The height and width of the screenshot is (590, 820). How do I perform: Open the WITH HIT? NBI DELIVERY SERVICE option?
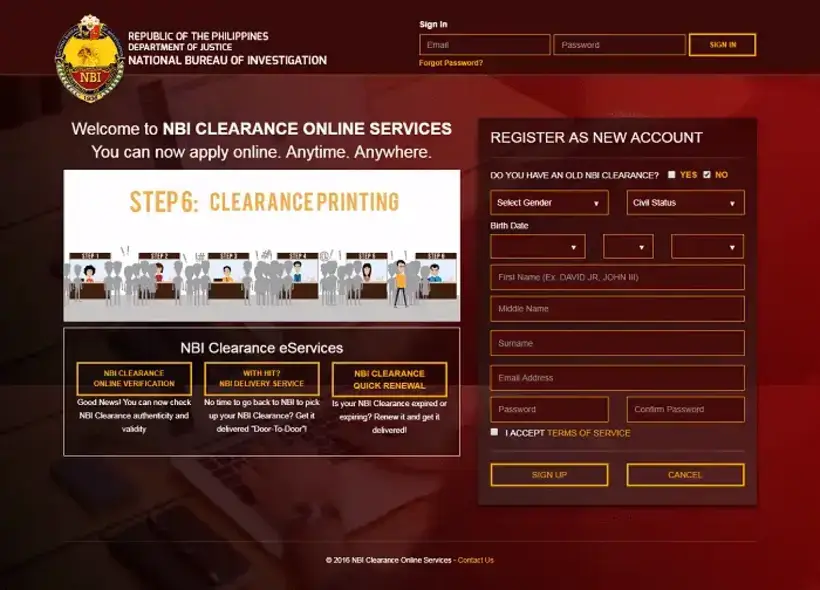click(263, 379)
